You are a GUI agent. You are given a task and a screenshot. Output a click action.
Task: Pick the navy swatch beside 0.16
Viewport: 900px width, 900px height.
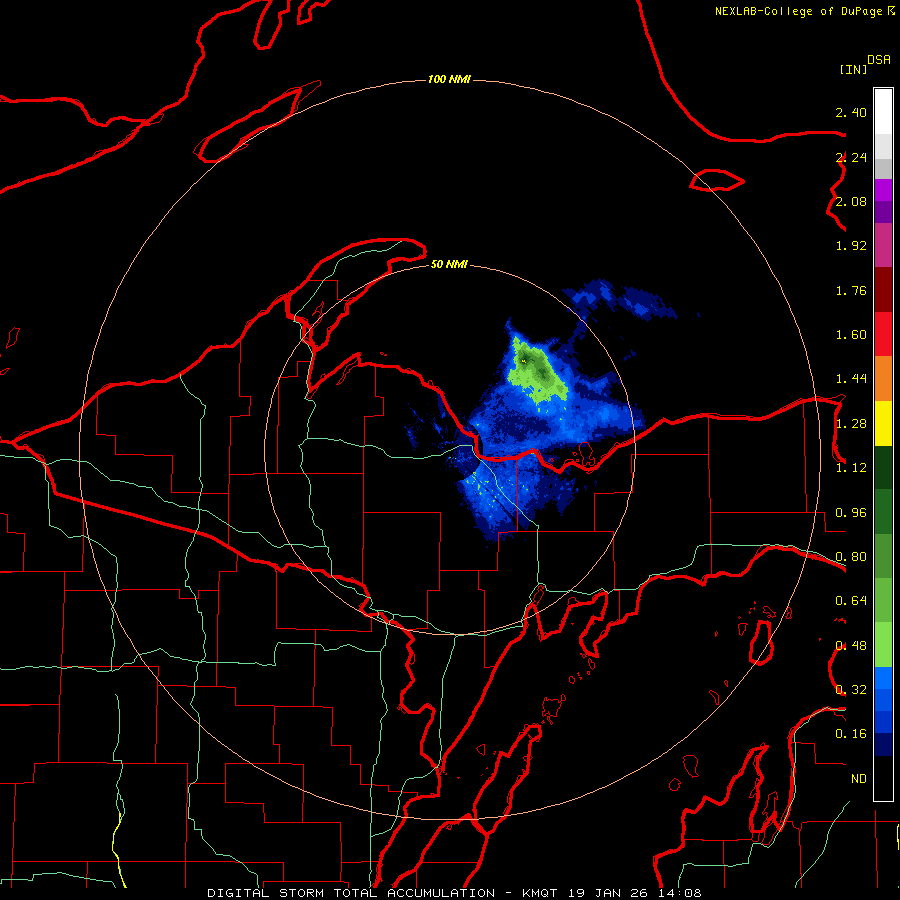coord(883,745)
